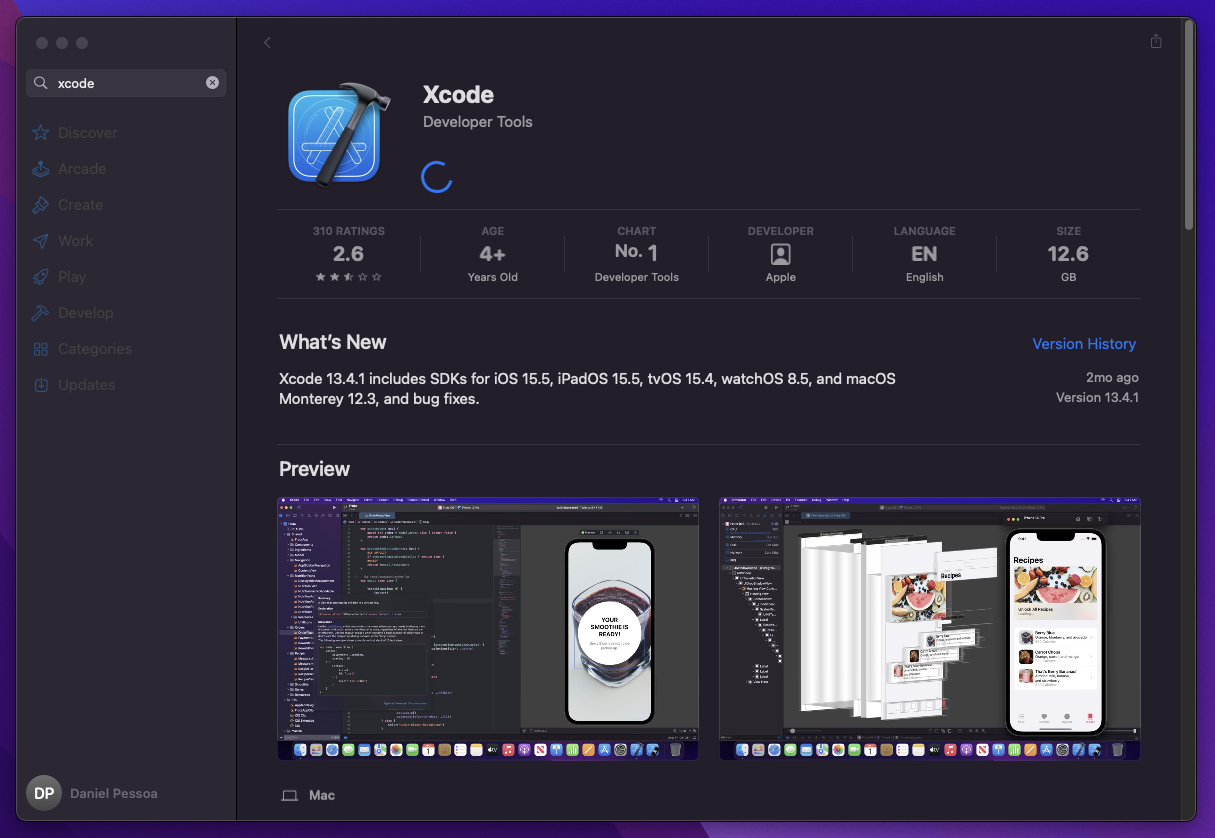Click the circular download progress indicator
The image size is (1215, 838).
coord(437,177)
